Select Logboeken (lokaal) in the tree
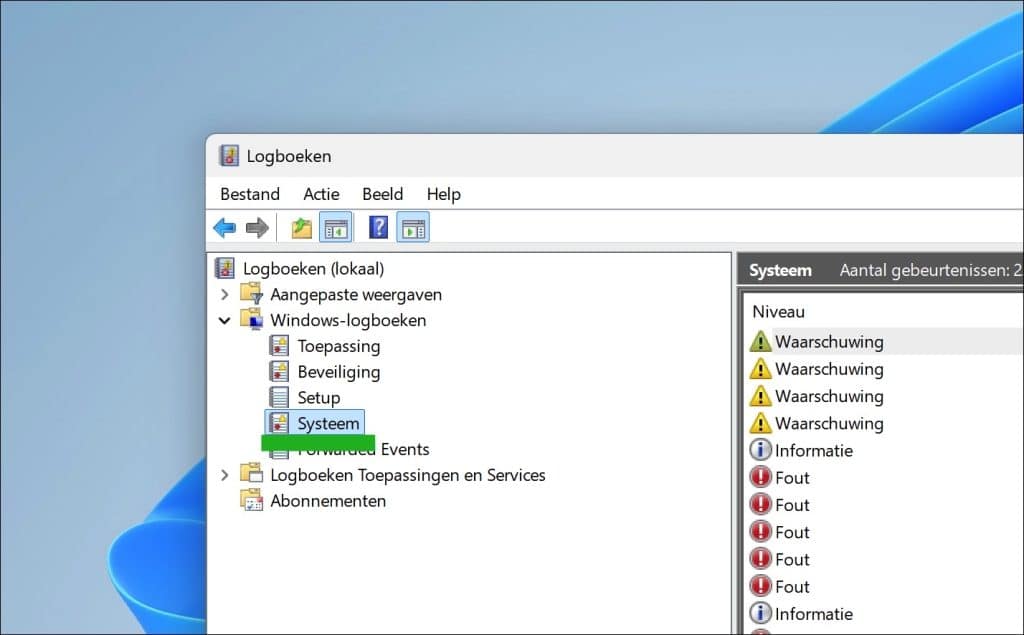The image size is (1024, 635). click(313, 269)
